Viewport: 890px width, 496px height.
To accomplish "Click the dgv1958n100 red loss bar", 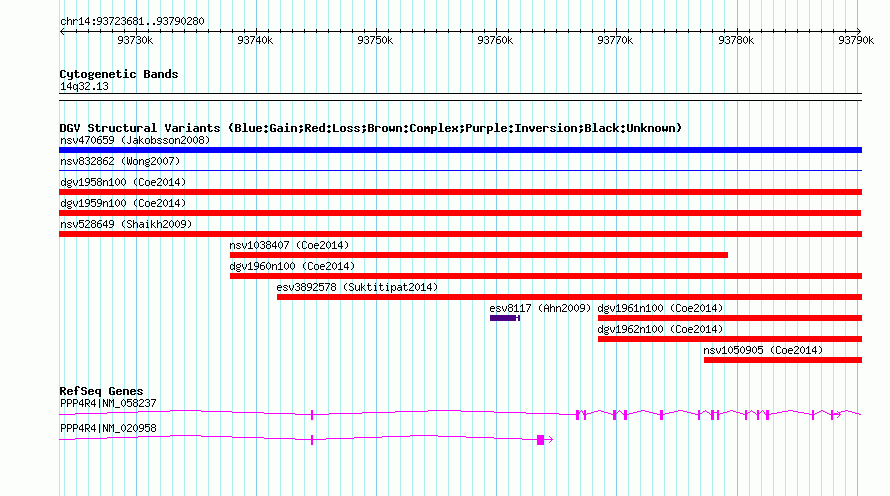I will (460, 192).
